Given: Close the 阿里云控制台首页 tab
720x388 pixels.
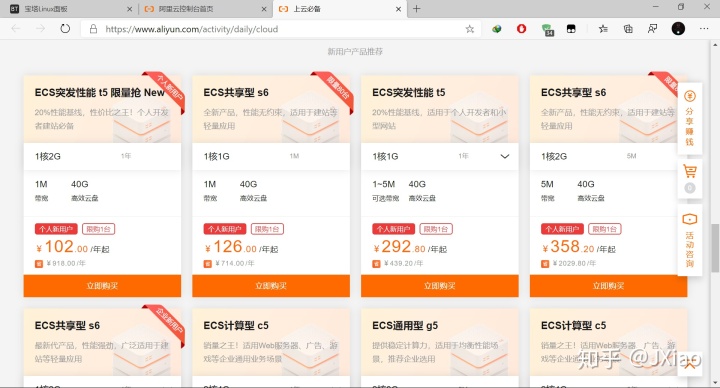Looking at the screenshot, I should coord(264,9).
